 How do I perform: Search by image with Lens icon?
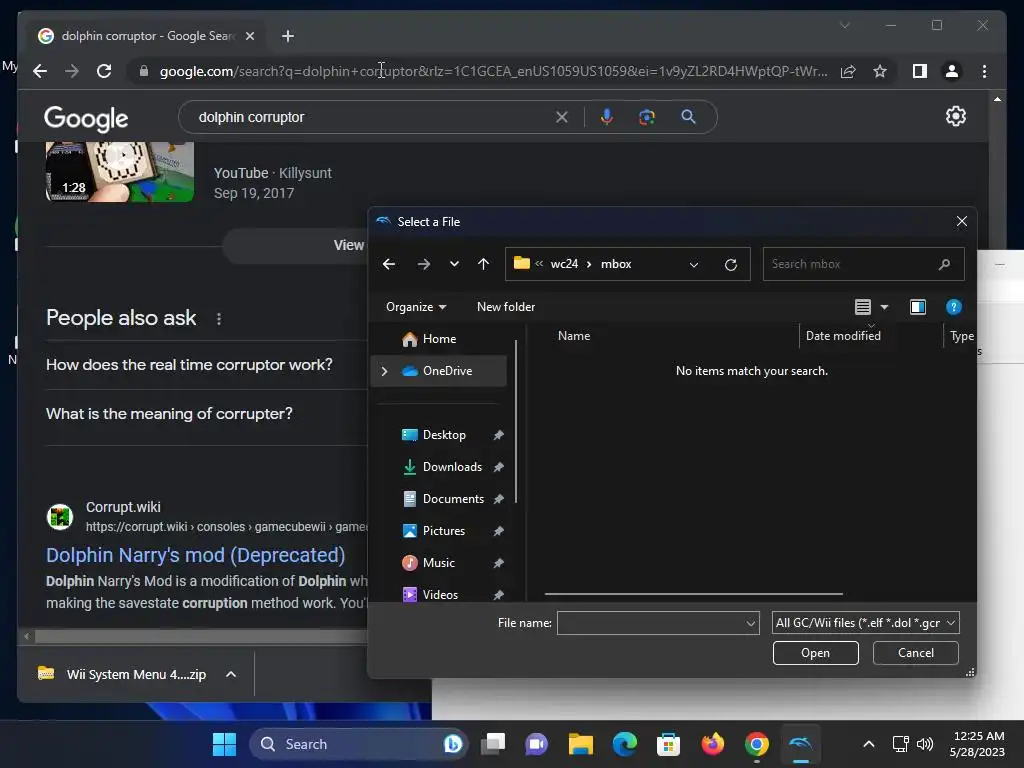tap(647, 117)
